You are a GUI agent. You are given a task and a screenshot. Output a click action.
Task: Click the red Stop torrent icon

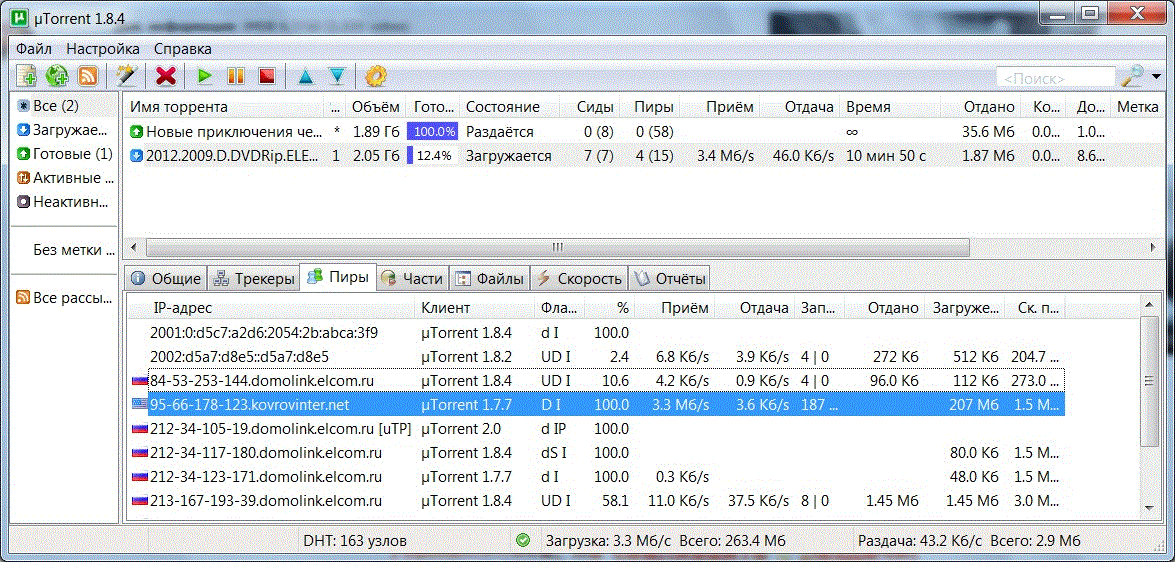268,76
